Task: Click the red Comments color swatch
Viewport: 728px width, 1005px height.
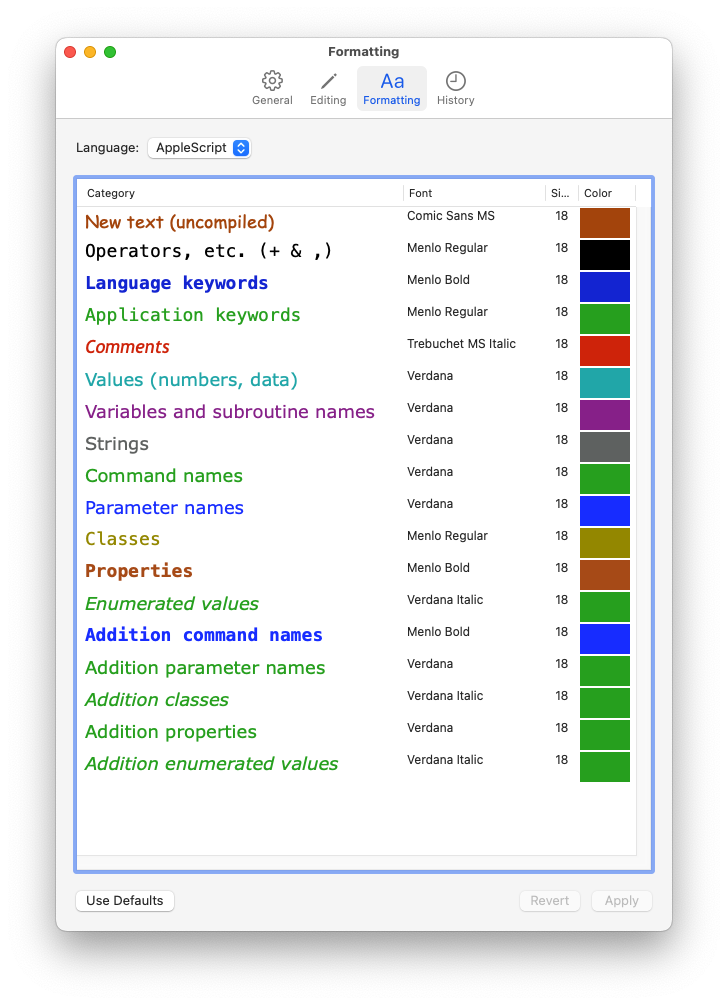Action: click(605, 351)
